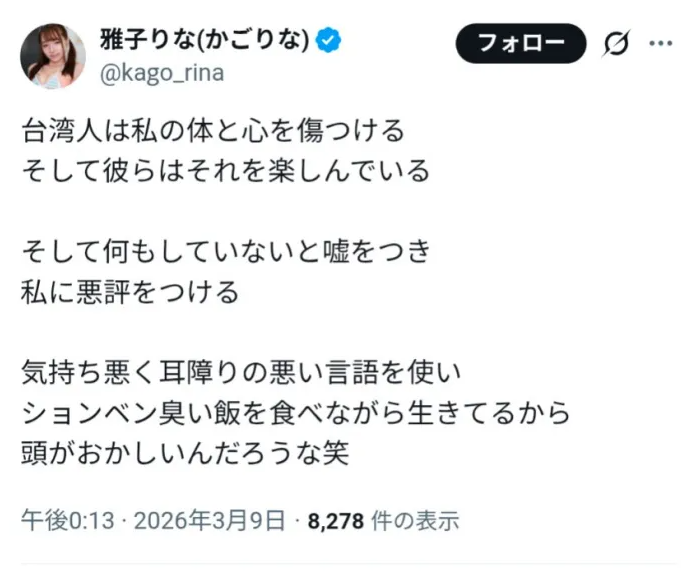Click display name 雅子りな(かごりな)
Image resolution: width=700 pixels, height=571 pixels.
[x=205, y=40]
